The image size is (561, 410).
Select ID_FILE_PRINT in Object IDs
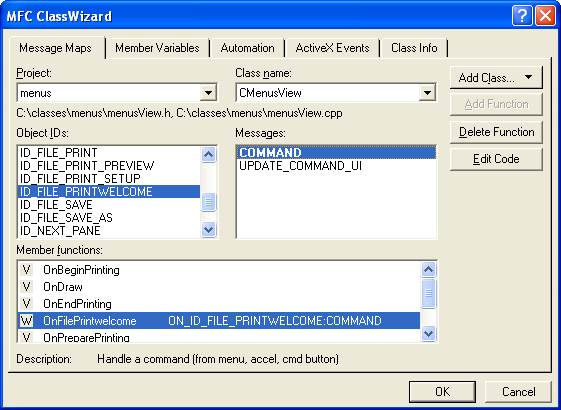pos(109,153)
